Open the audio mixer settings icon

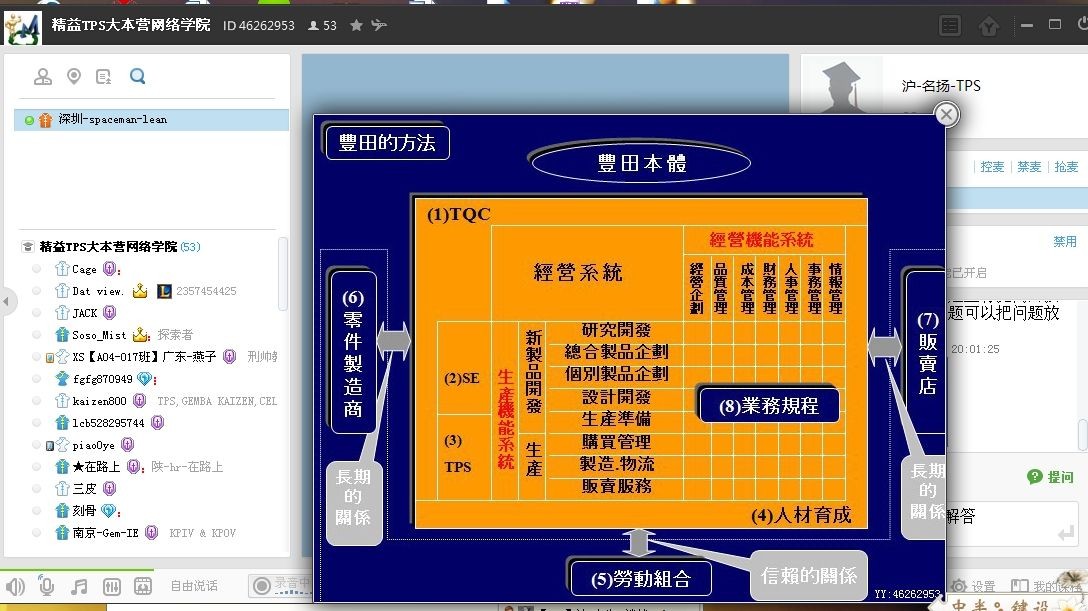[111, 587]
